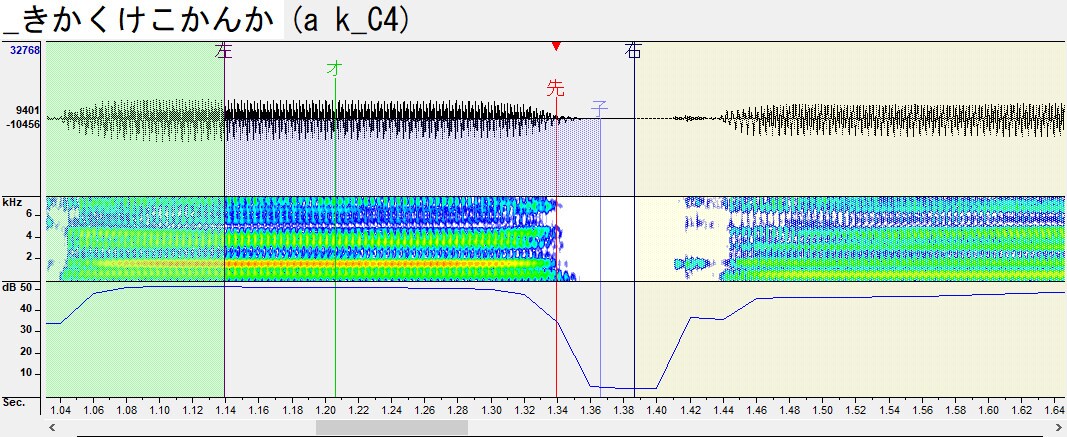Click the white silent gap in the spectrogram
Viewport: 1067px width, 437px height.
pos(595,238)
